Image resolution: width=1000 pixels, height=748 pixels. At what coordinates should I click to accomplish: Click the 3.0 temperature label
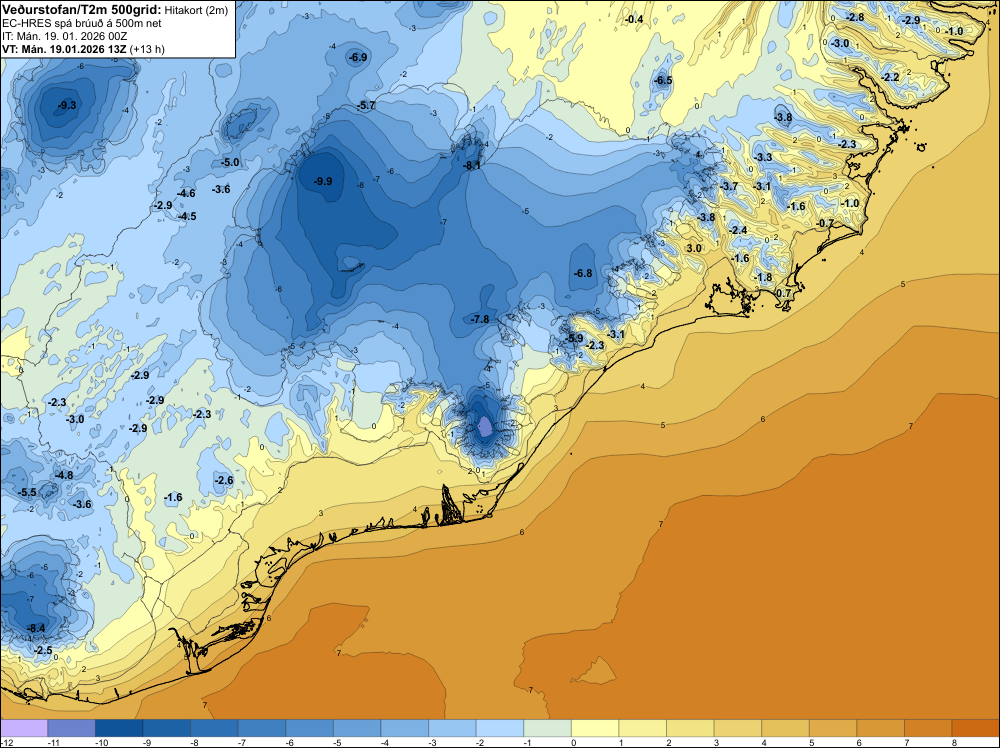point(694,248)
